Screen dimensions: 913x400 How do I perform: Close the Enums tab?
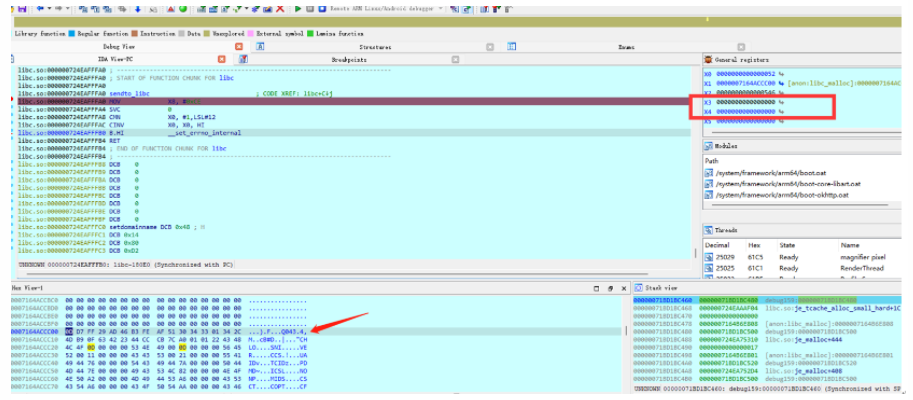741,47
